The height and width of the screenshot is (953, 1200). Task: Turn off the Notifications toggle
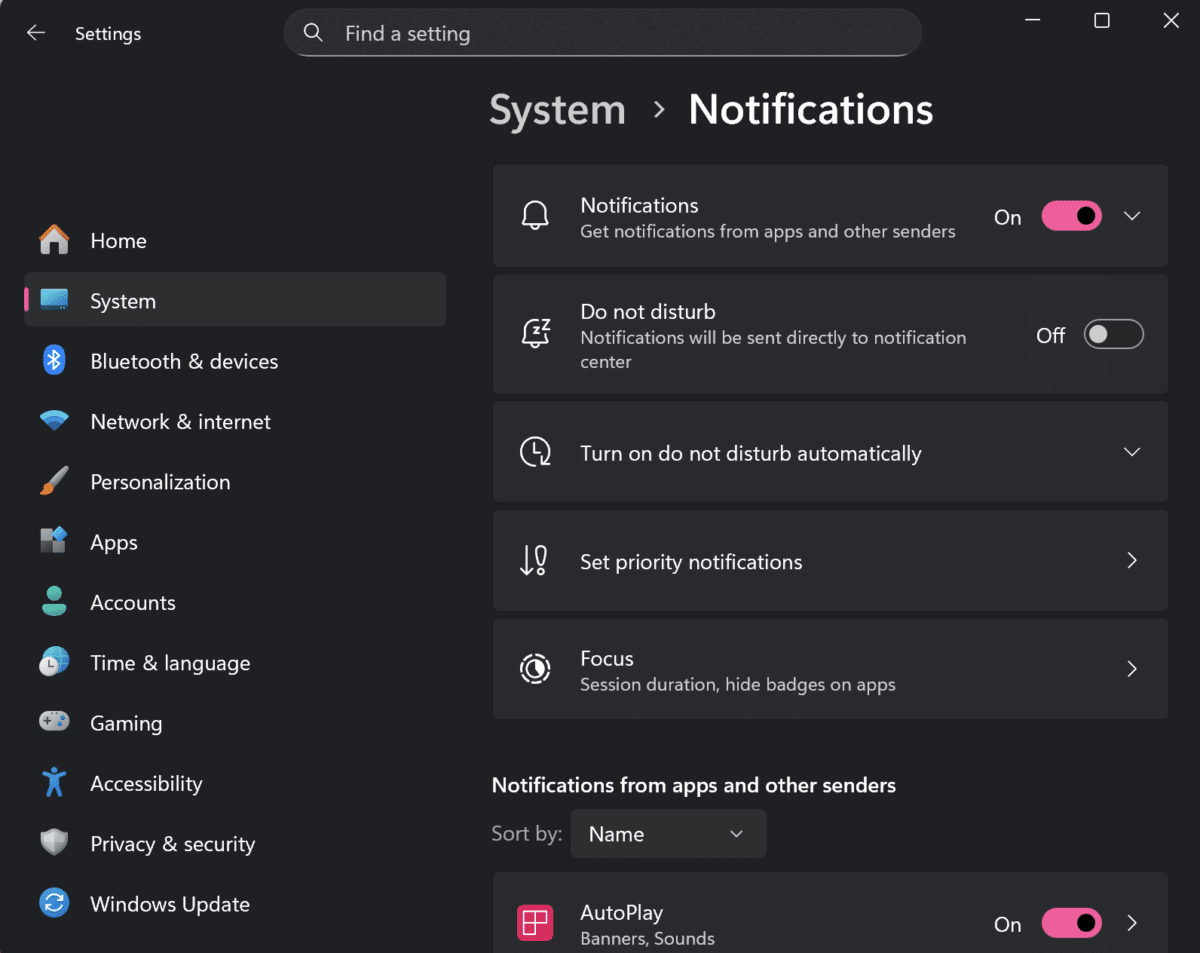coord(1071,216)
